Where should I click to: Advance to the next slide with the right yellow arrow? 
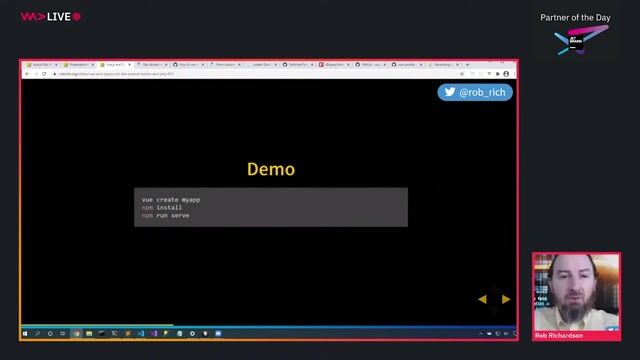coord(506,299)
